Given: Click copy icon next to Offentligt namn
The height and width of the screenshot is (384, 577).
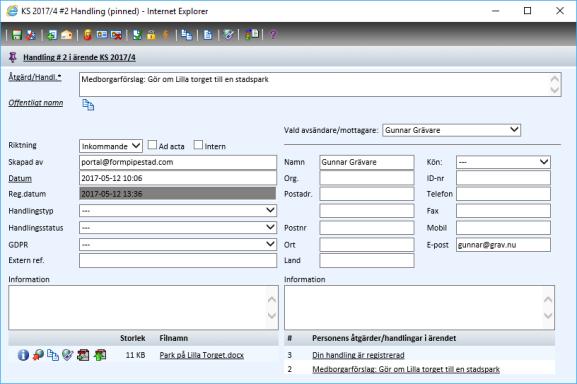Looking at the screenshot, I should click(x=88, y=105).
